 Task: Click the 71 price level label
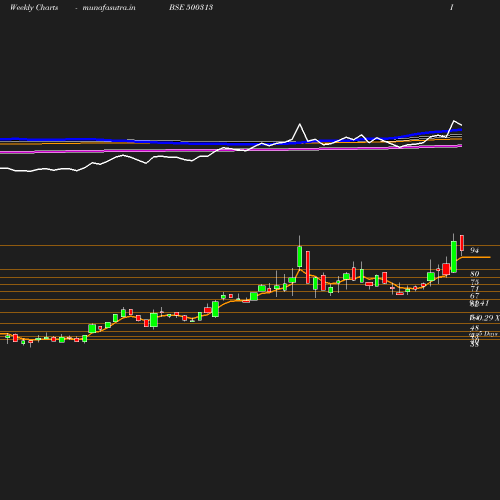474,289
